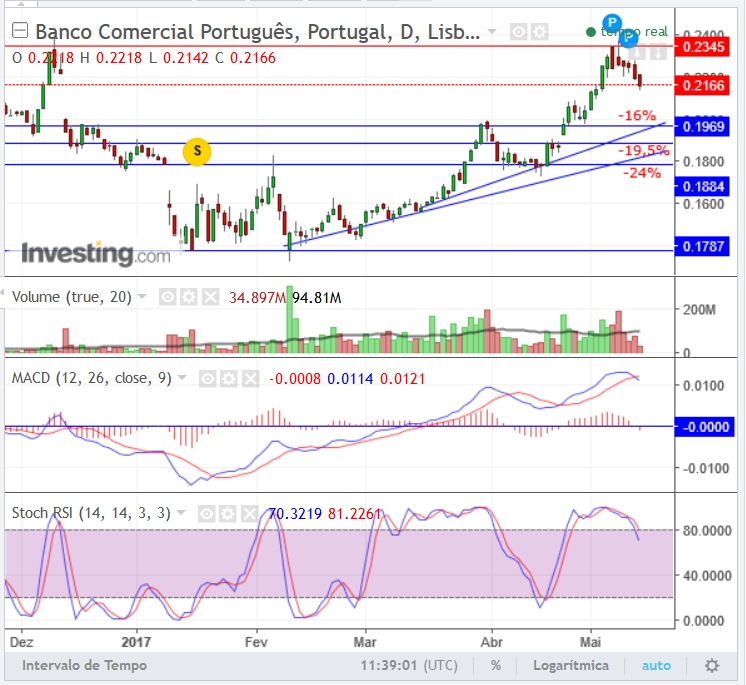This screenshot has width=746, height=685.
Task: Click the yellow S split marker
Action: click(196, 152)
